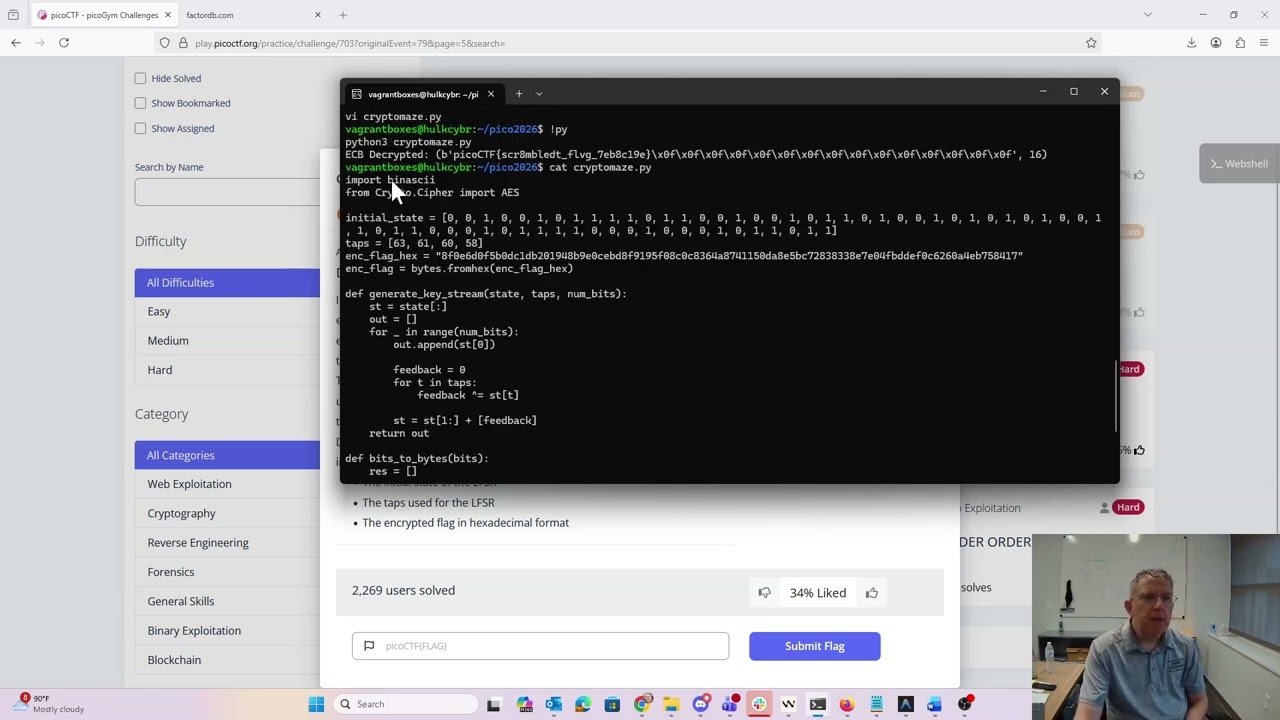
Task: Open Slack from the taskbar
Action: click(x=759, y=704)
